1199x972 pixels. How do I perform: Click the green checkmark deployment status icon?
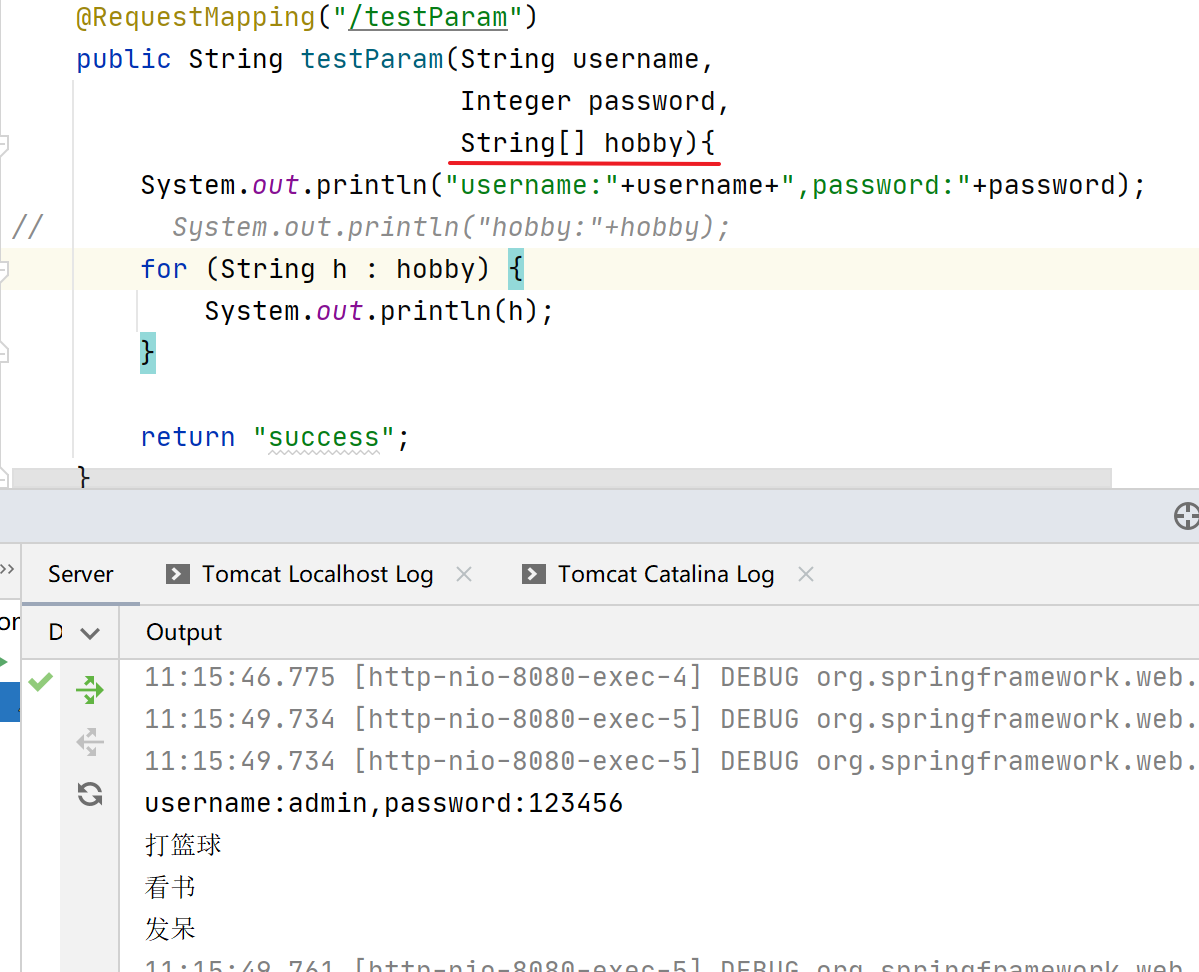[40, 682]
